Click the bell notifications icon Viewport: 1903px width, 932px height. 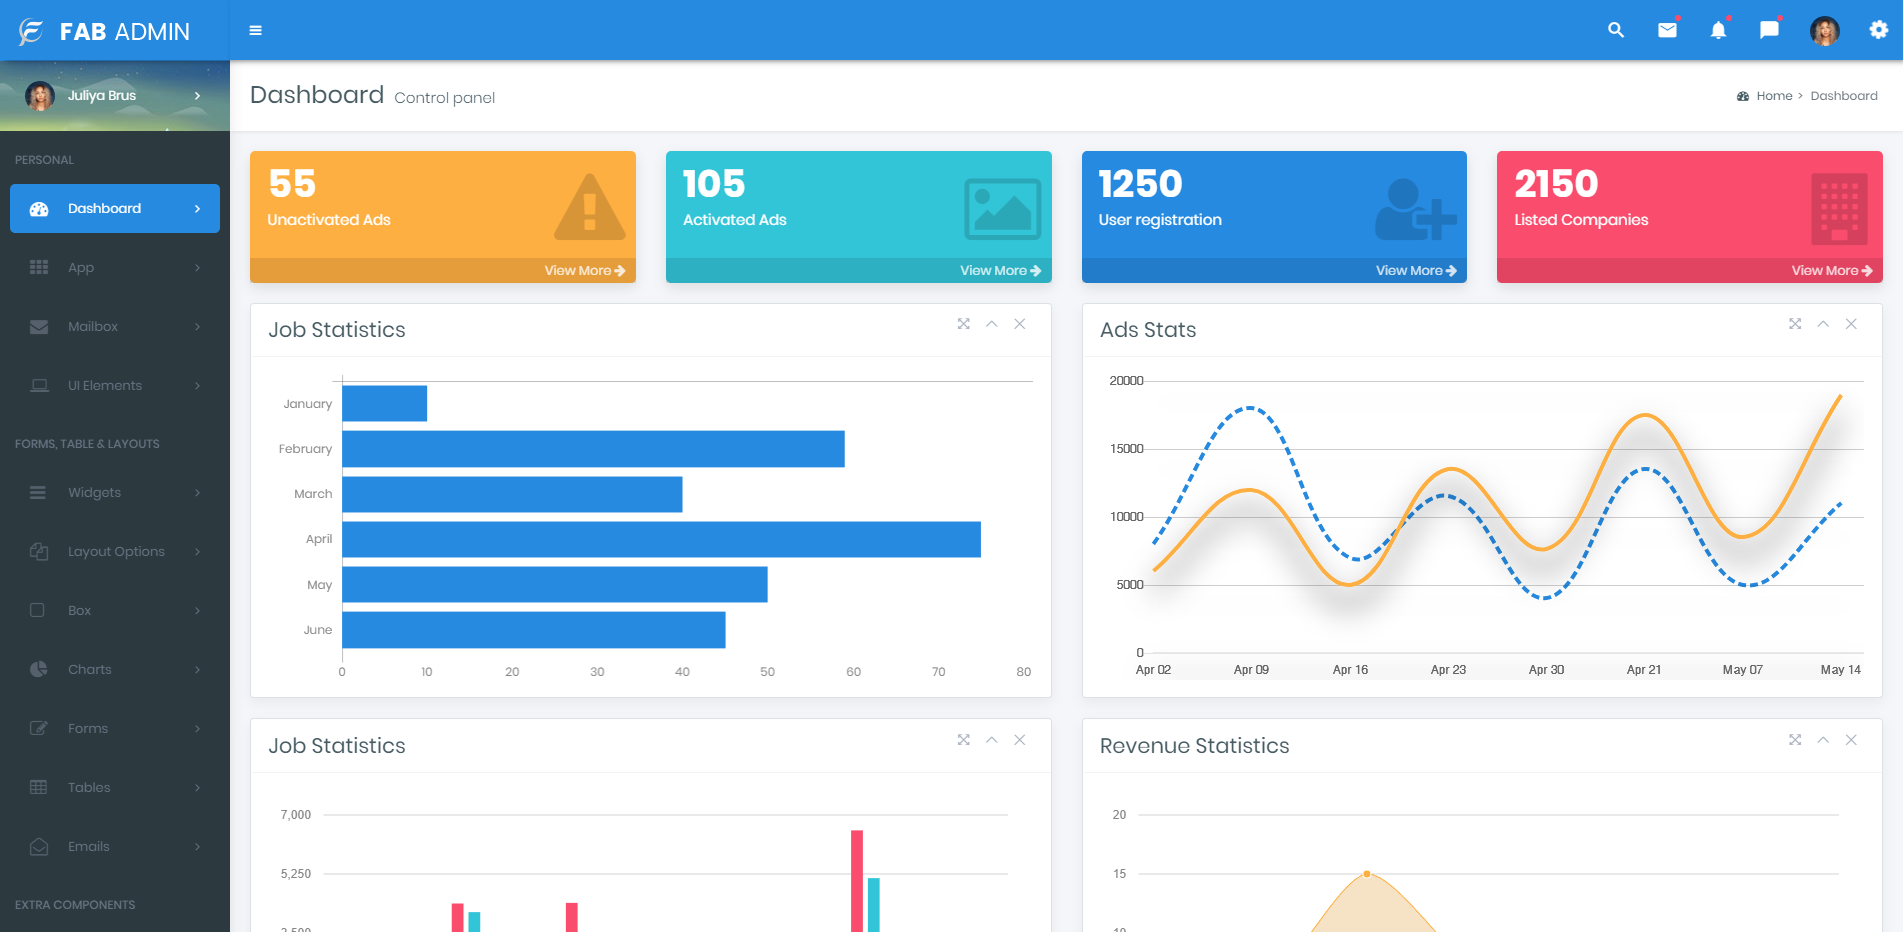click(1718, 30)
